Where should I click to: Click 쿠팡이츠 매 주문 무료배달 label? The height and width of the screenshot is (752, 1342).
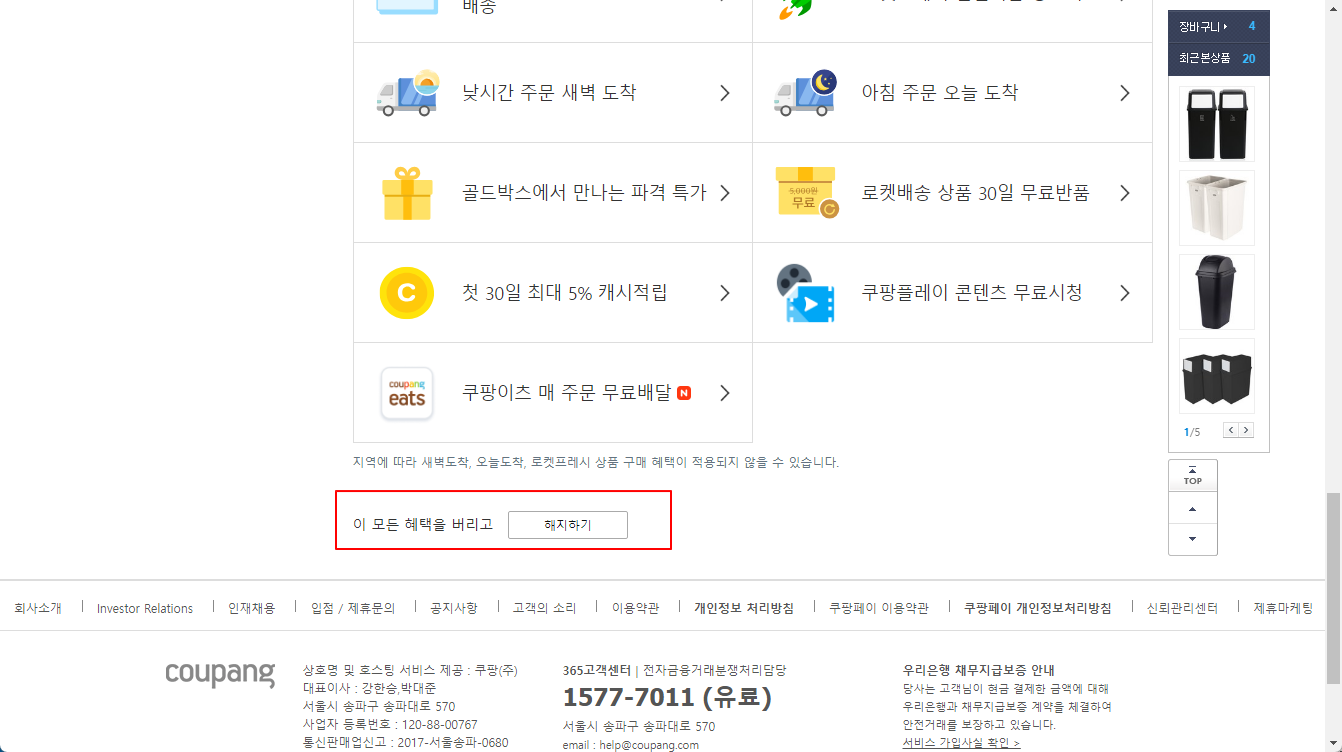pos(567,393)
